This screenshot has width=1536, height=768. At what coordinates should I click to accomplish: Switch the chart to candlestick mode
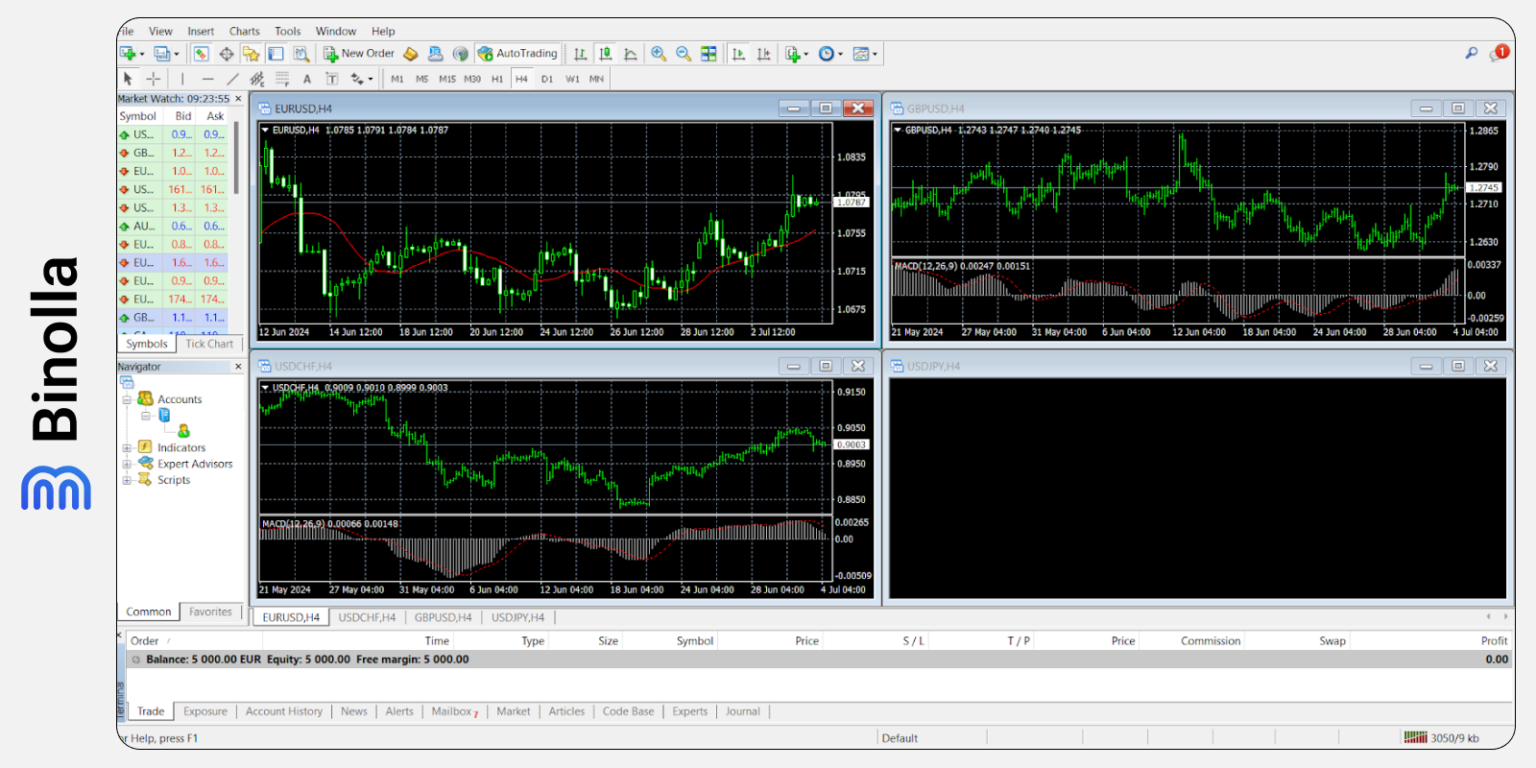point(606,53)
